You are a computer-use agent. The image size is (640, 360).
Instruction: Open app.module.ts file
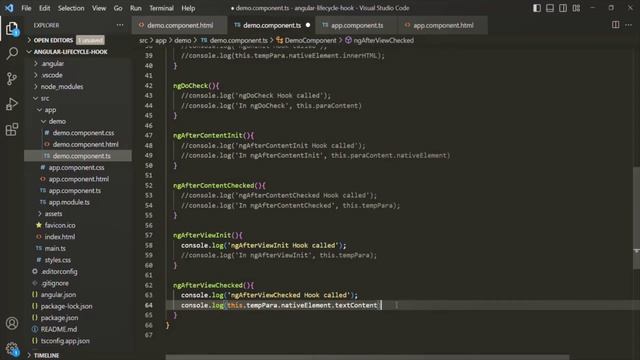[69, 202]
